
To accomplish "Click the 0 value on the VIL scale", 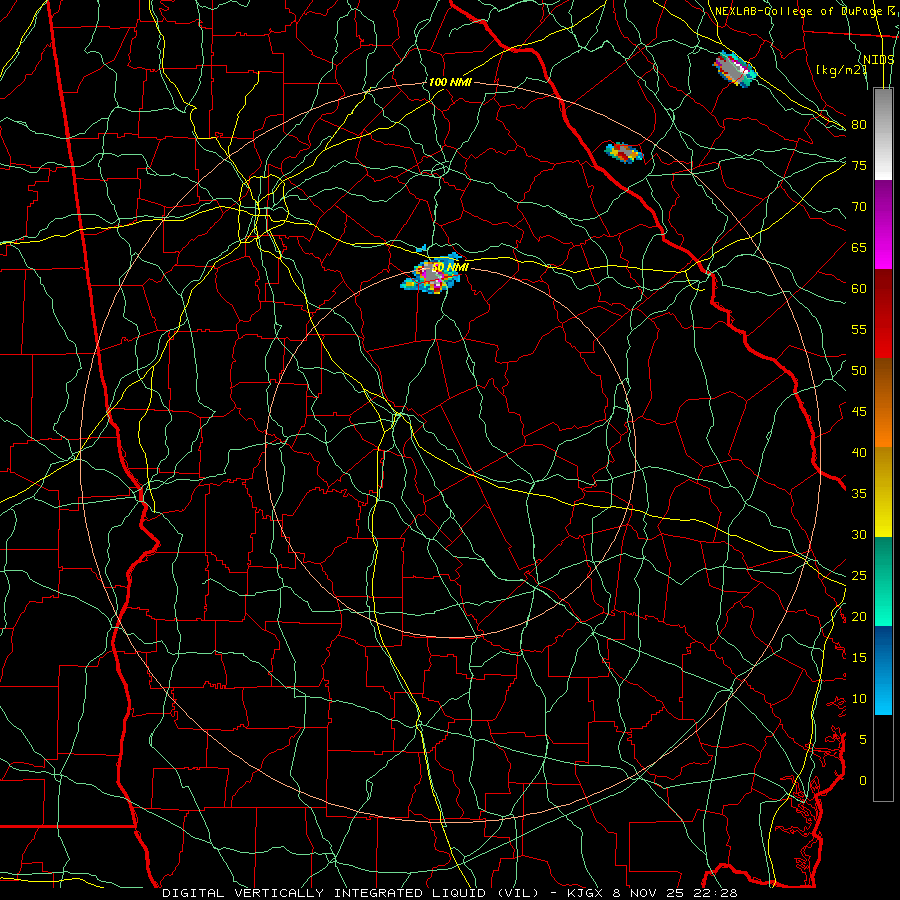I will (863, 781).
